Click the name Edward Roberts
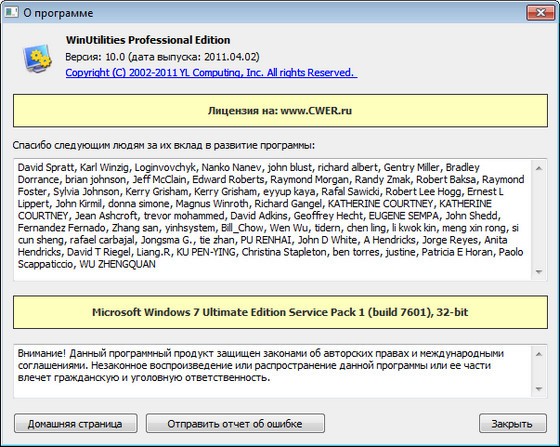Image resolution: width=560 pixels, height=447 pixels. click(228, 179)
